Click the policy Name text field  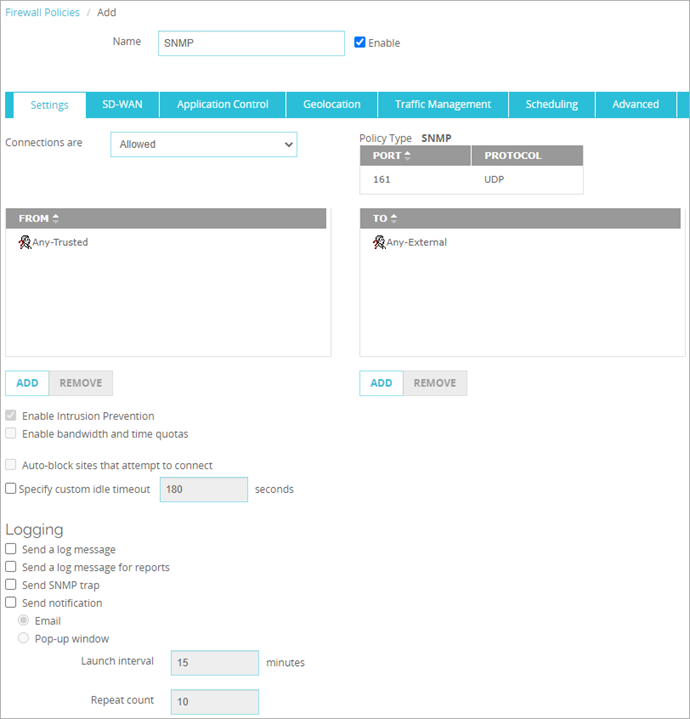point(251,43)
